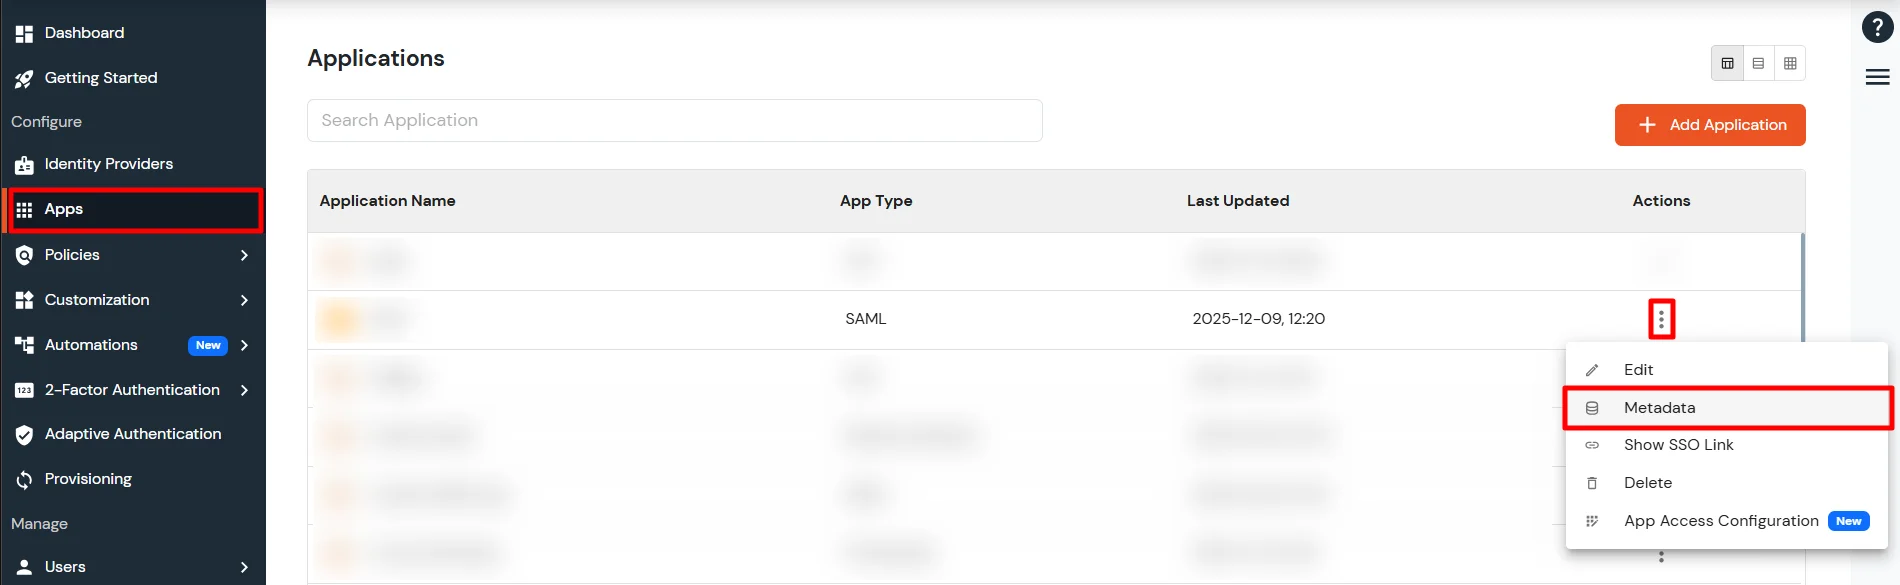Click the Identity Providers icon
Screen dimensions: 1900x585
(x=24, y=164)
